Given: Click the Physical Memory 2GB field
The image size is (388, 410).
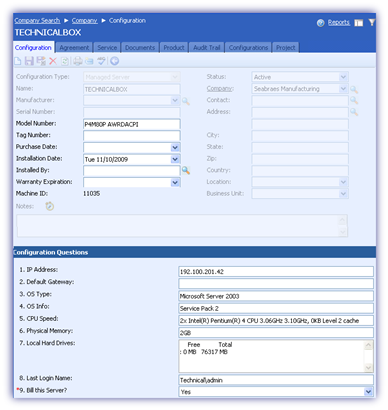Looking at the screenshot, I should coord(276,333).
